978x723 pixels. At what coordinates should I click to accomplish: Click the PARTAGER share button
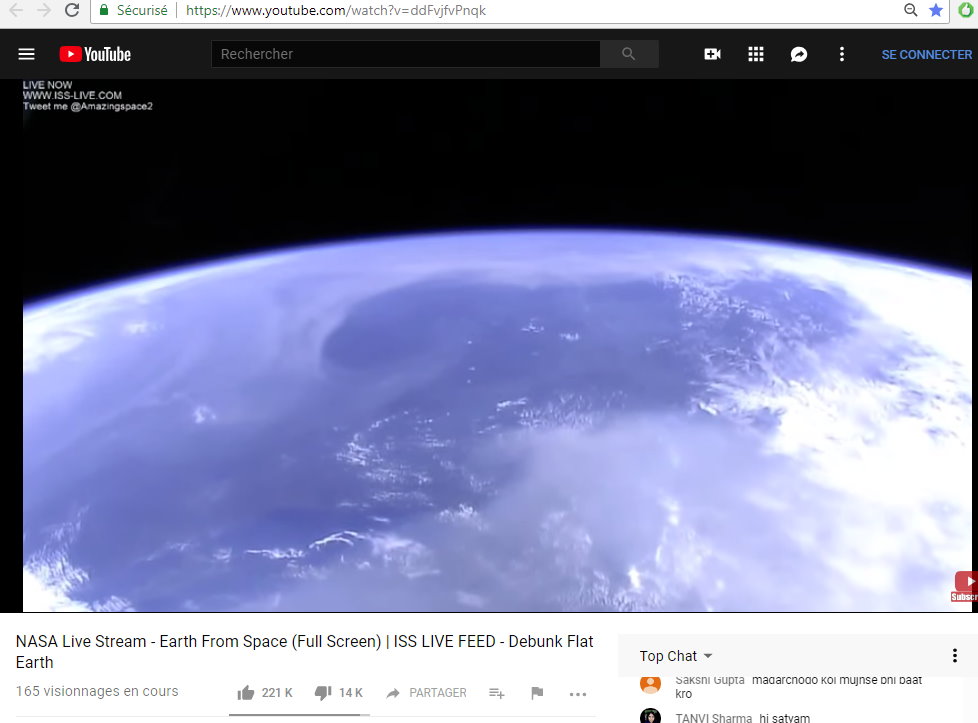pos(426,693)
